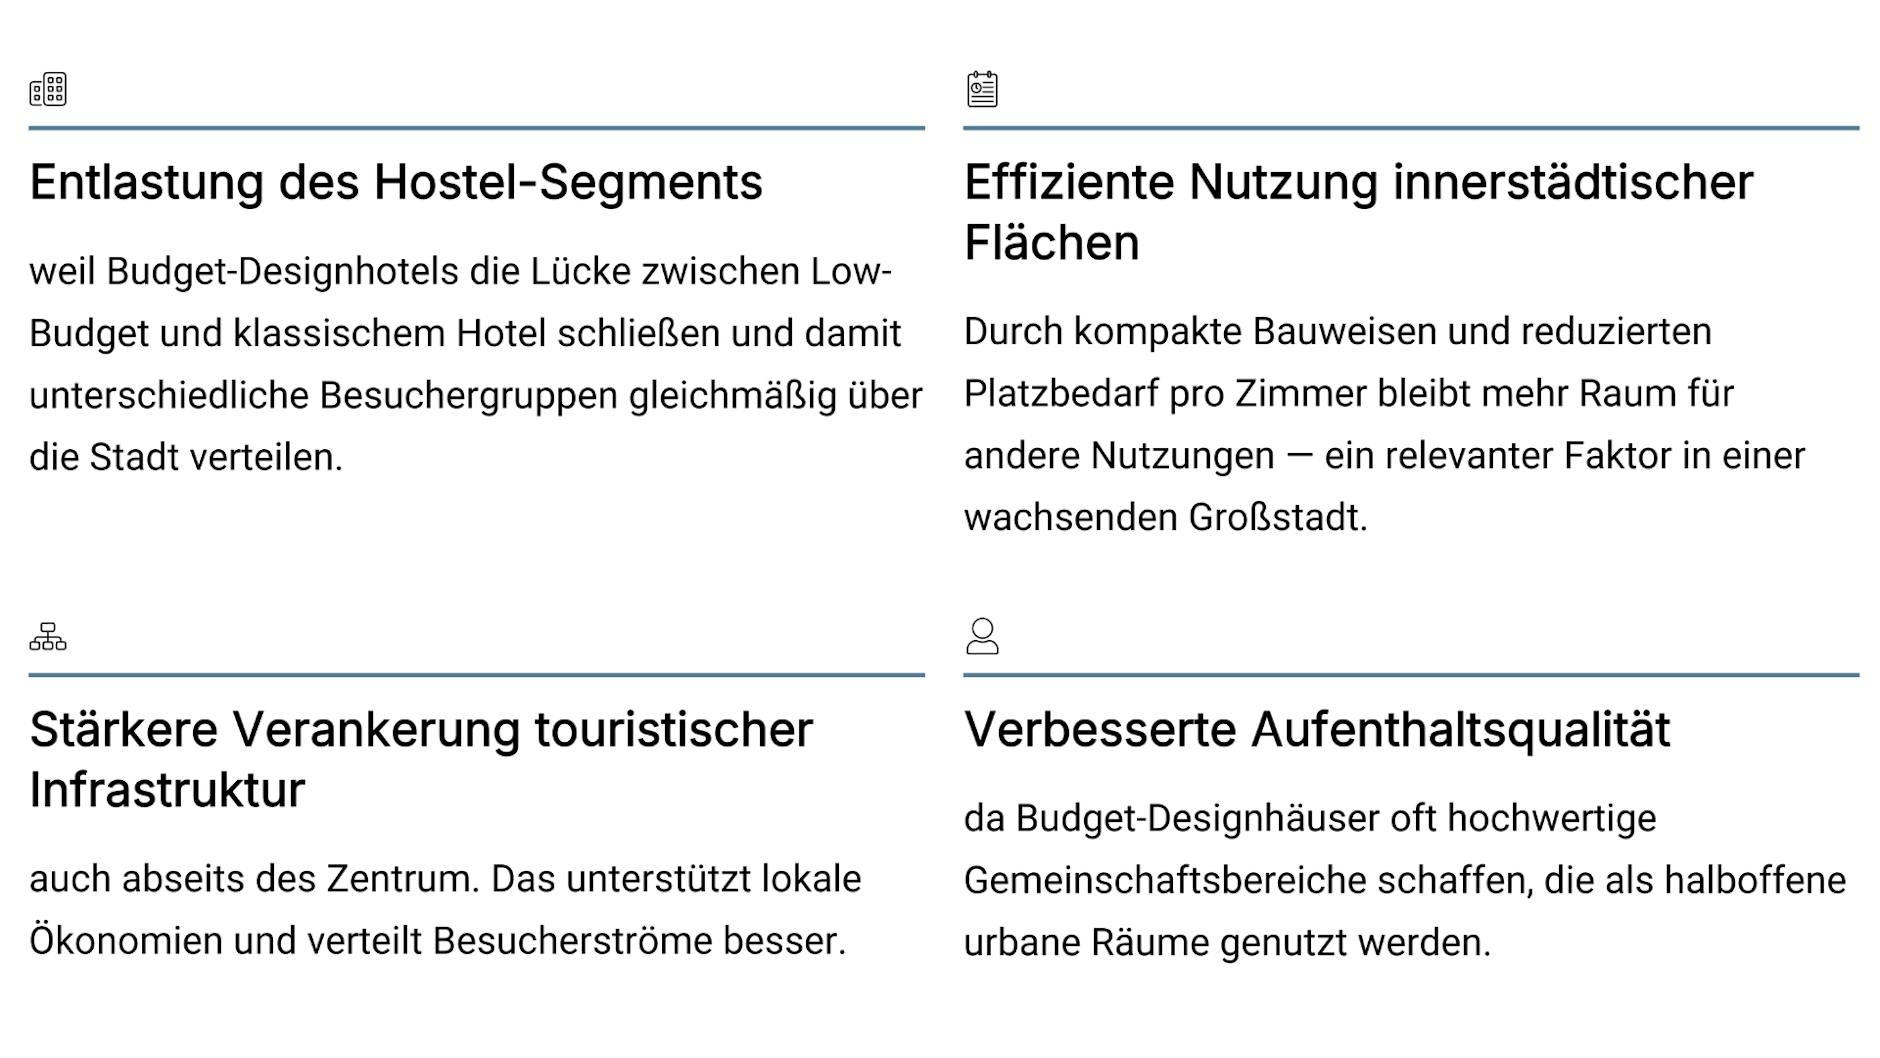Click heading 'Stärkere Verankerung touristischer Infrastruktur'
The width and height of the screenshot is (1880, 1058).
pos(421,759)
